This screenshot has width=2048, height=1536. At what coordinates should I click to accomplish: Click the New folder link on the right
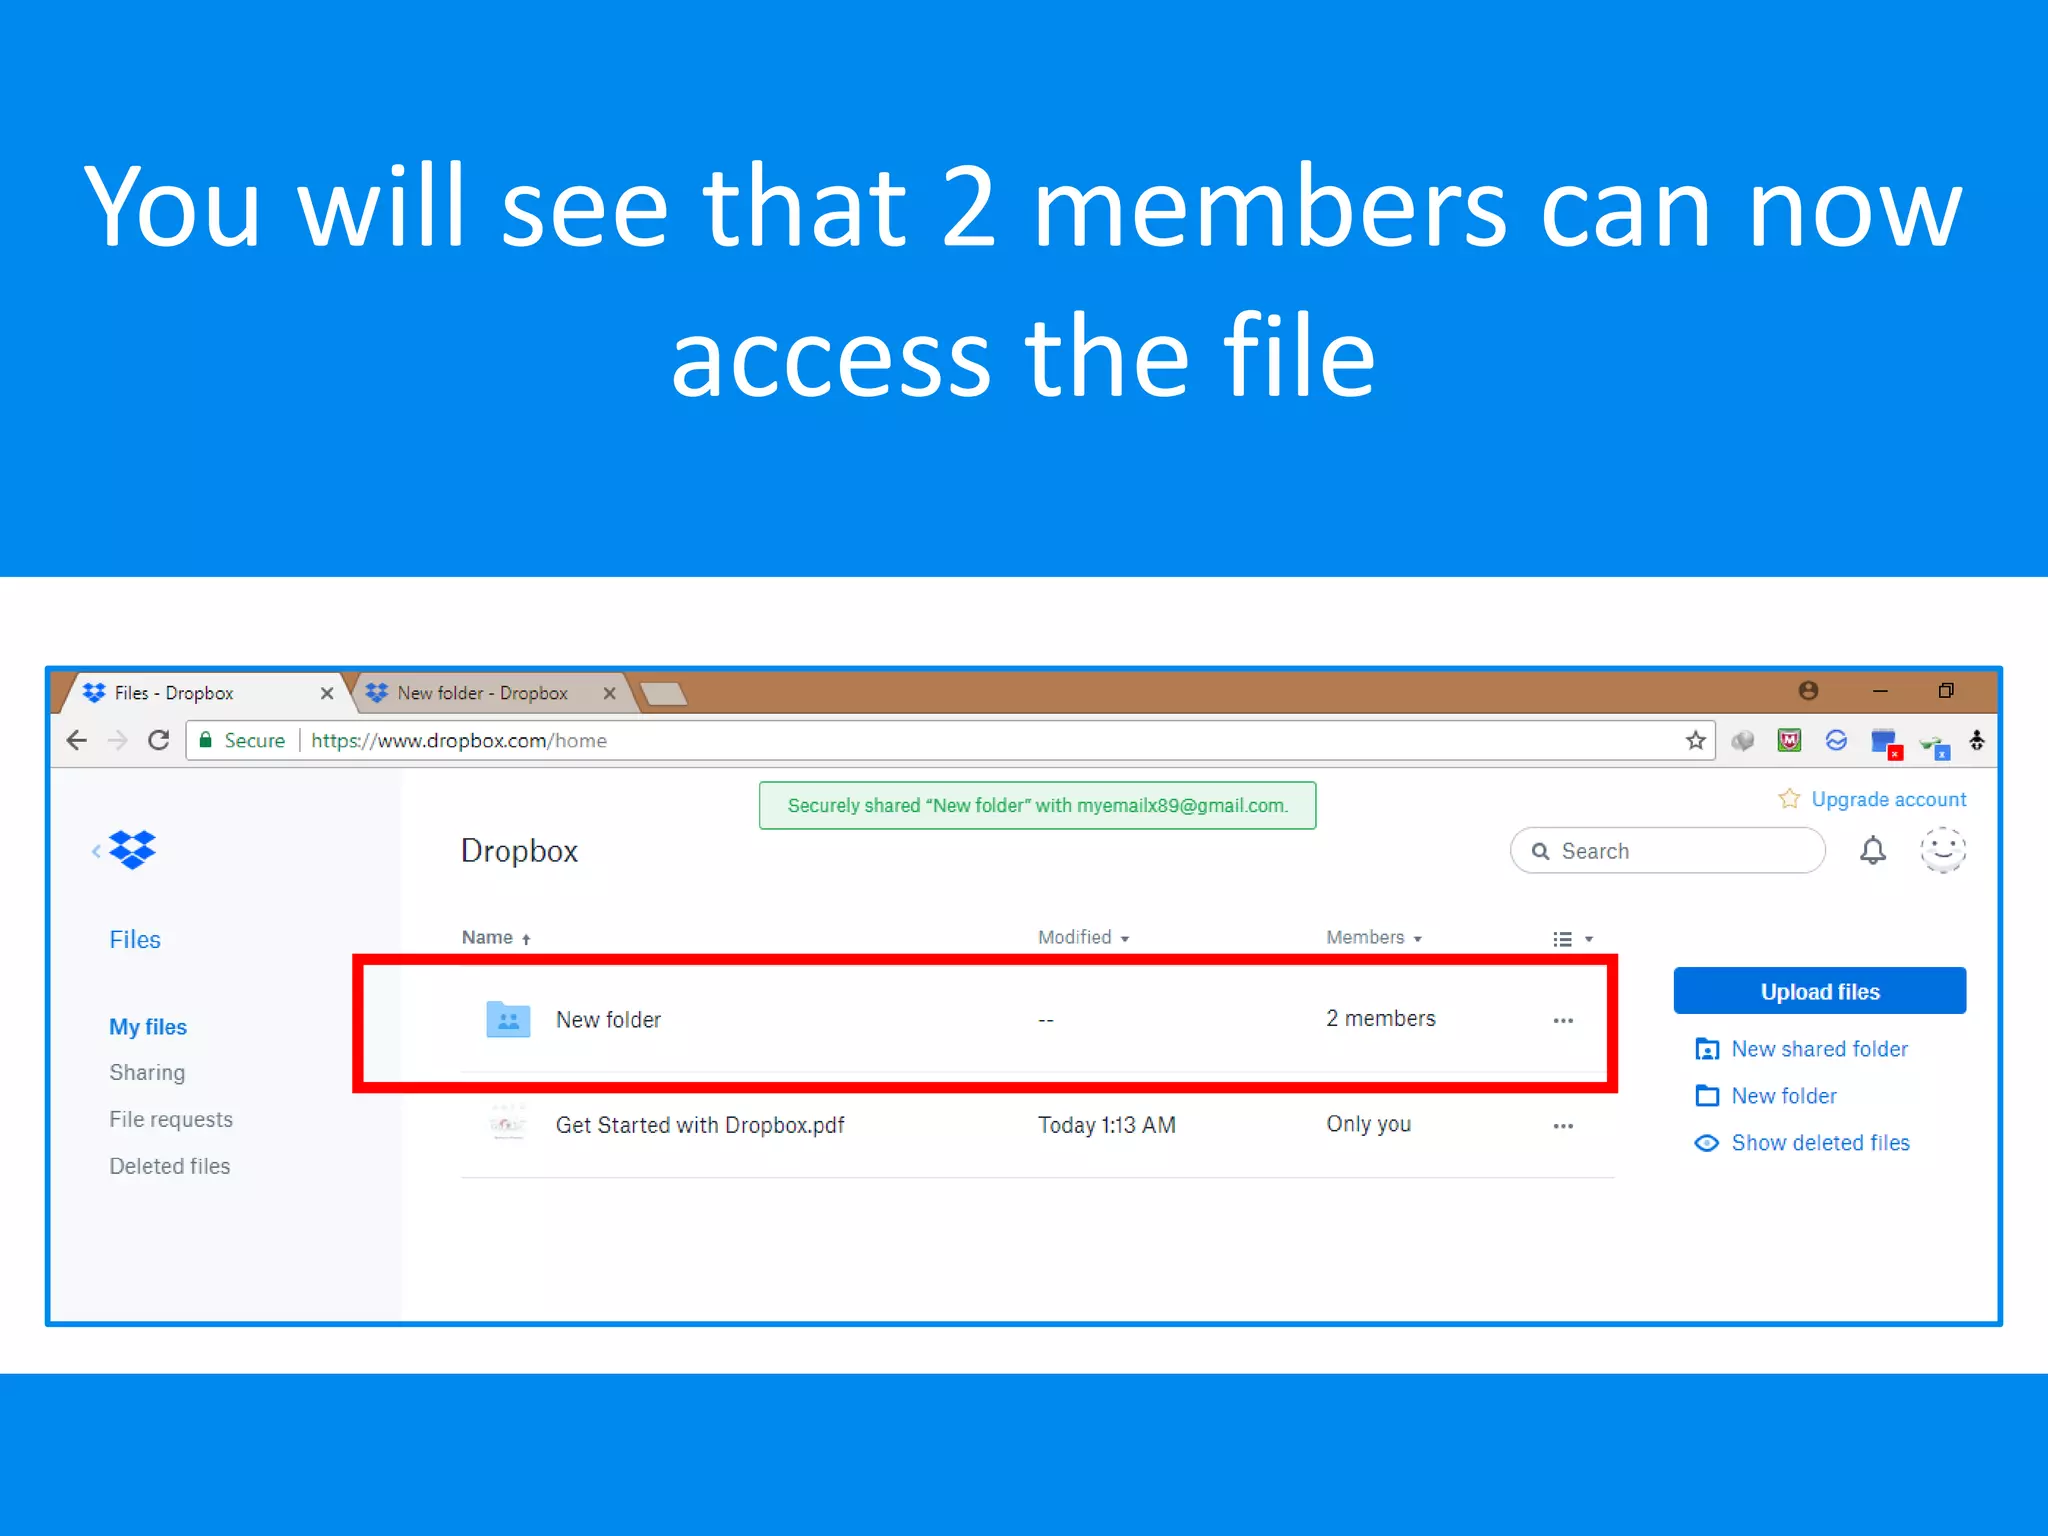click(1766, 1096)
